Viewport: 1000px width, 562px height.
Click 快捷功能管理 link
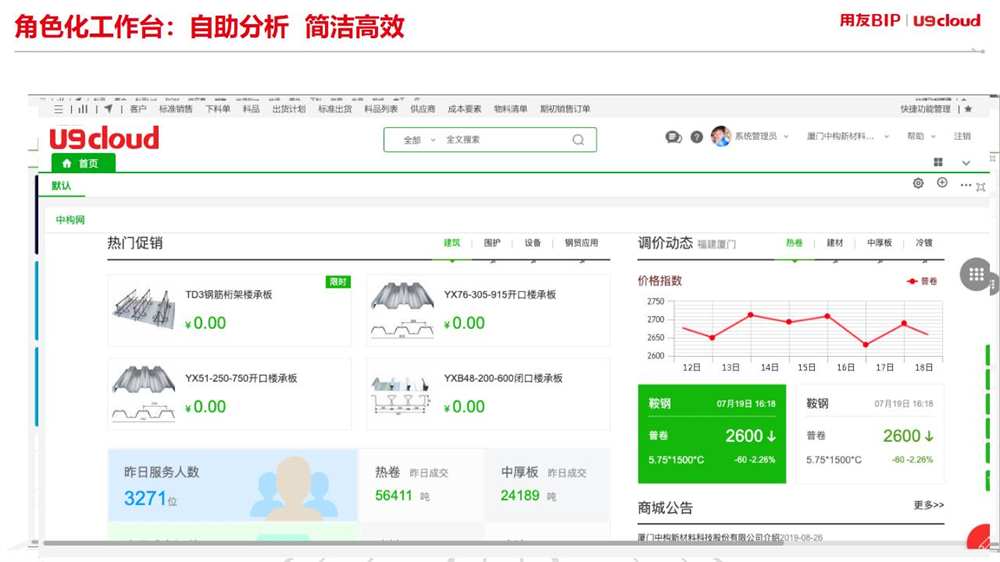click(925, 109)
